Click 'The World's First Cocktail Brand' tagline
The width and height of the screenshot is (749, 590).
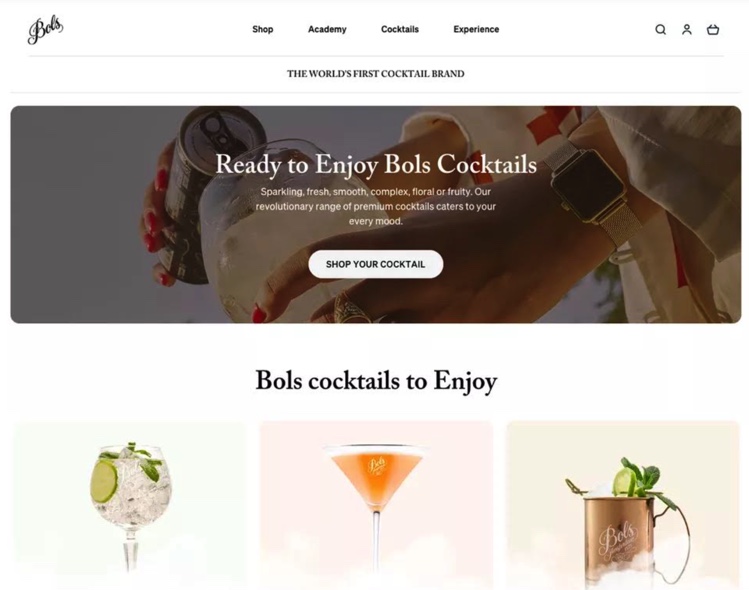(375, 74)
